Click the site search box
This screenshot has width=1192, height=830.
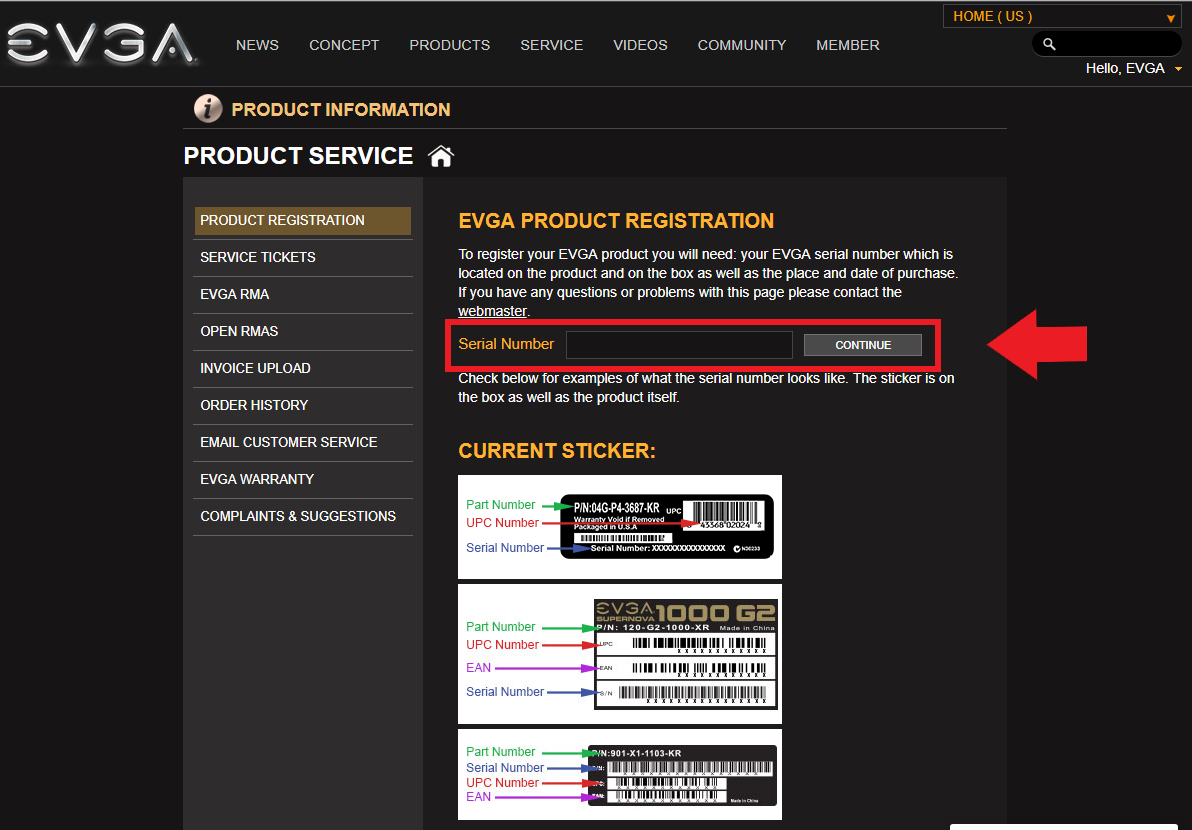pos(1106,44)
